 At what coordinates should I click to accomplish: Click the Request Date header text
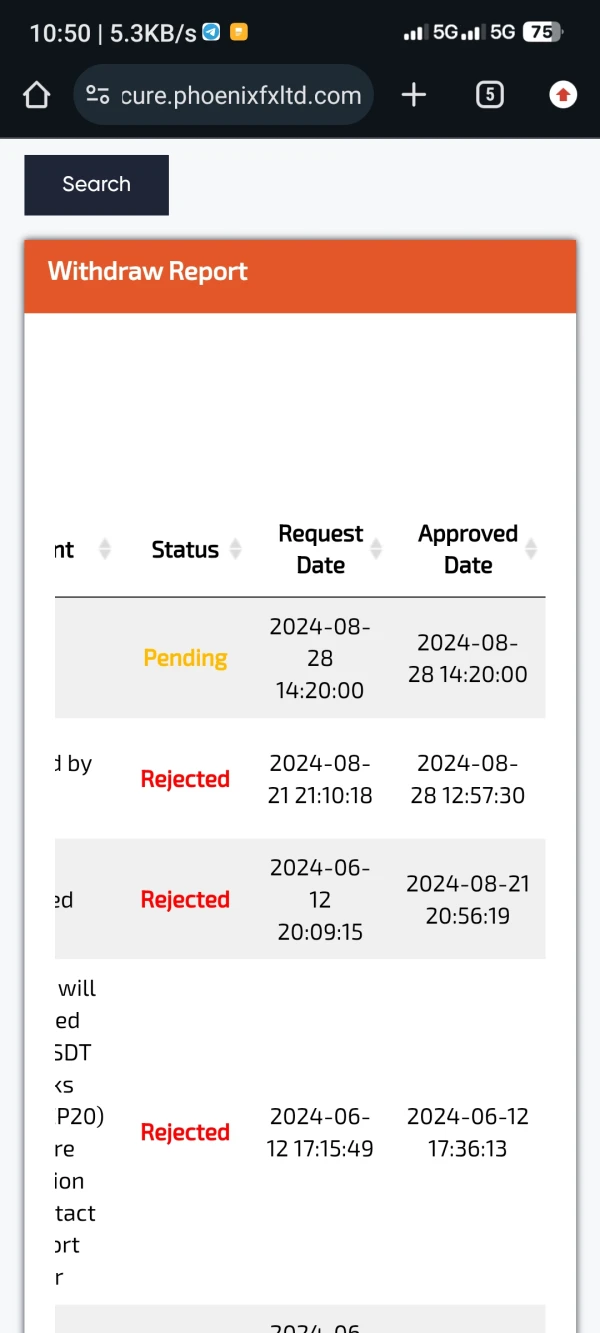320,549
